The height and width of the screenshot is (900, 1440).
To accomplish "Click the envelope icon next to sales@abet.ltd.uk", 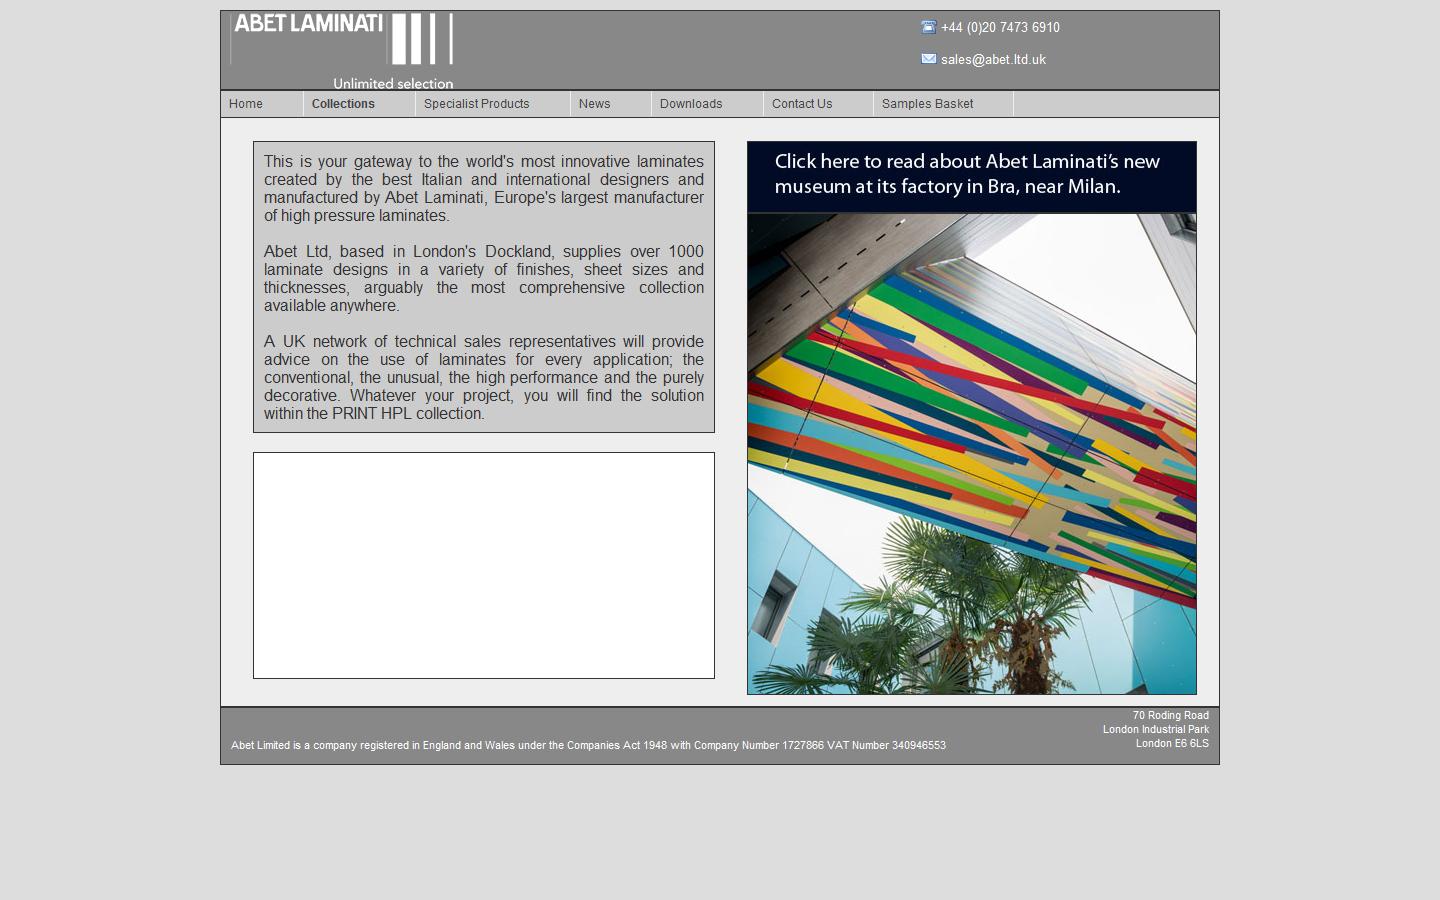I will [929, 59].
